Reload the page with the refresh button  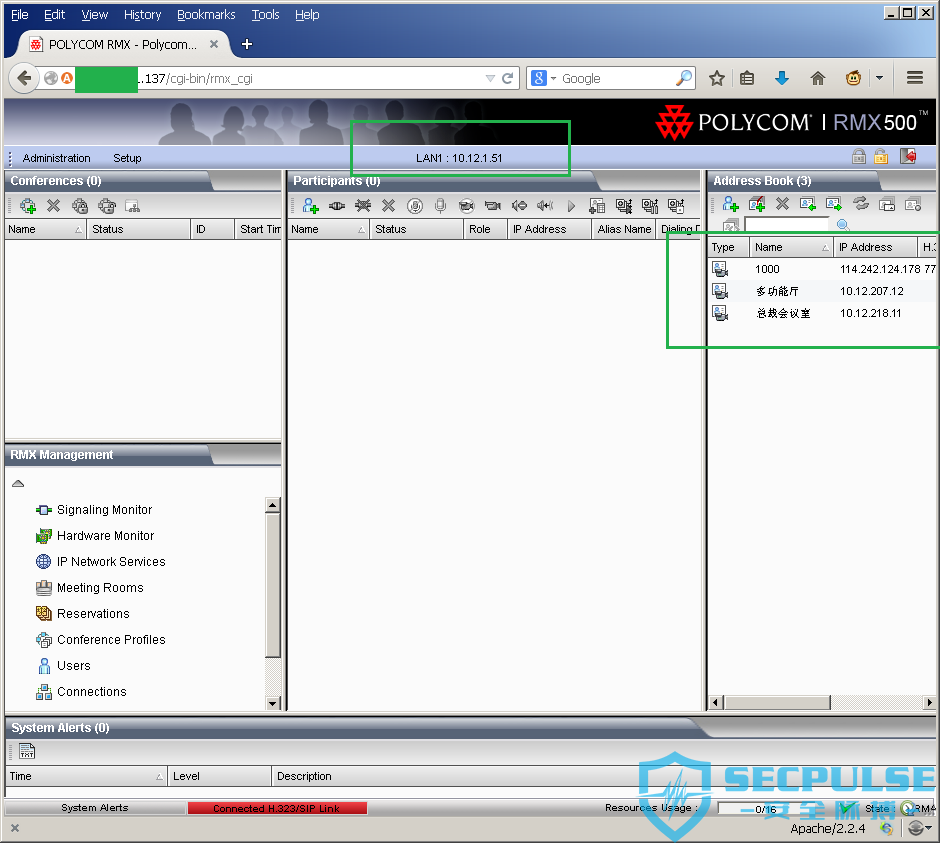tap(508, 79)
